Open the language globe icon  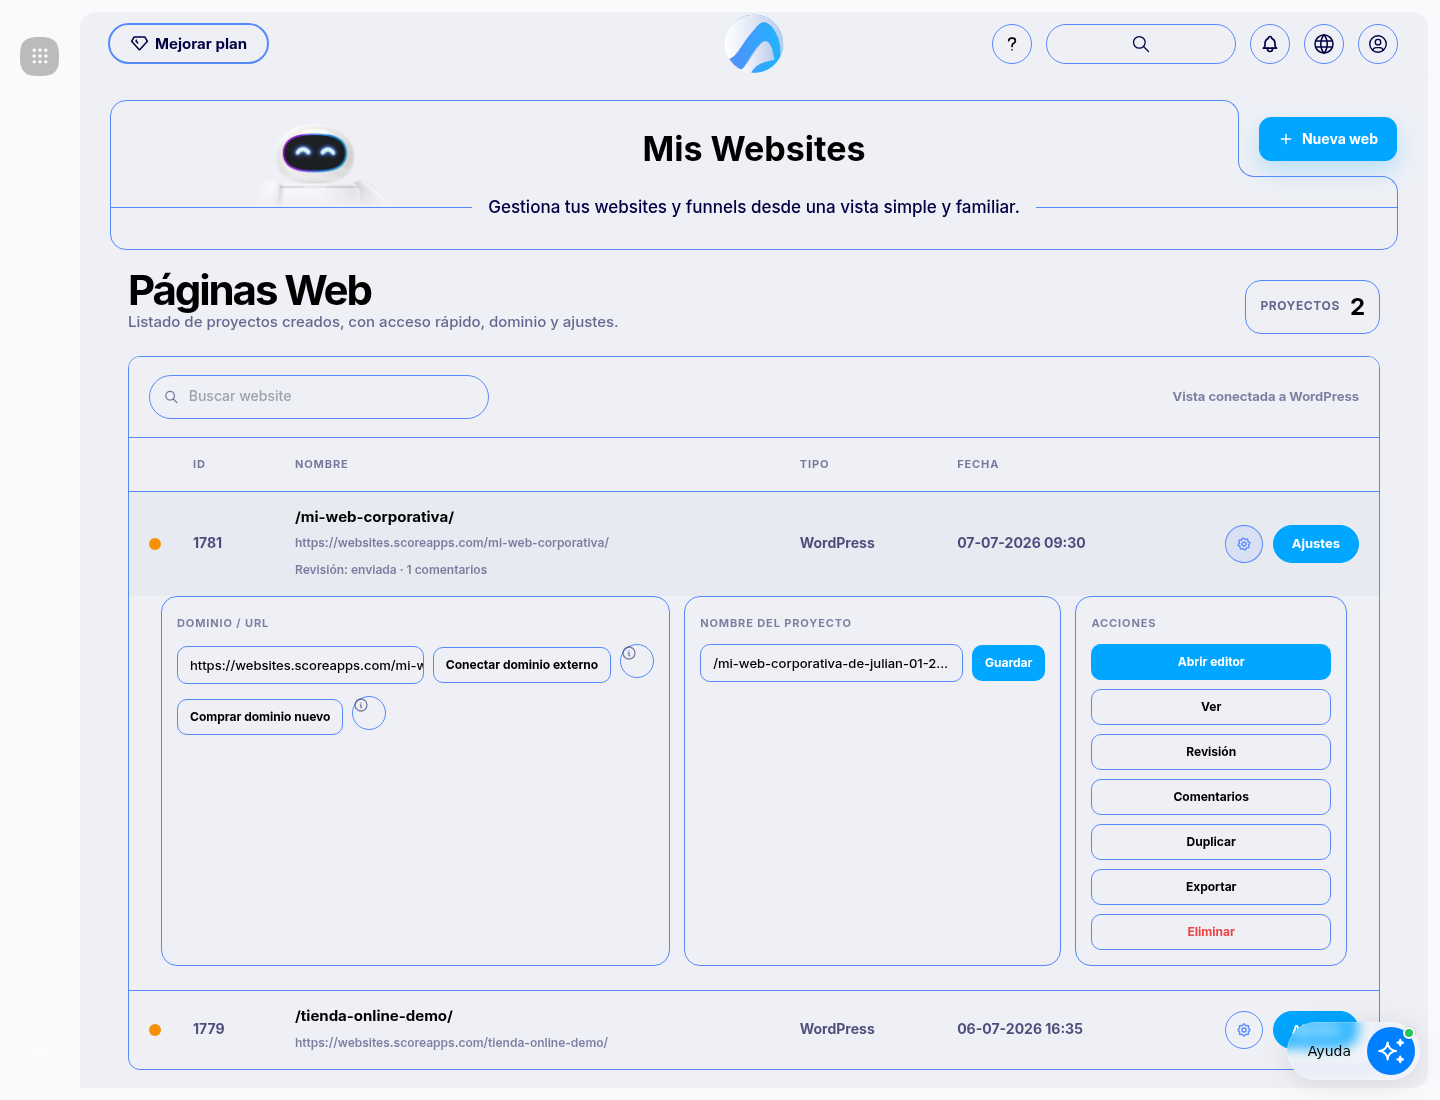pyautogui.click(x=1324, y=44)
